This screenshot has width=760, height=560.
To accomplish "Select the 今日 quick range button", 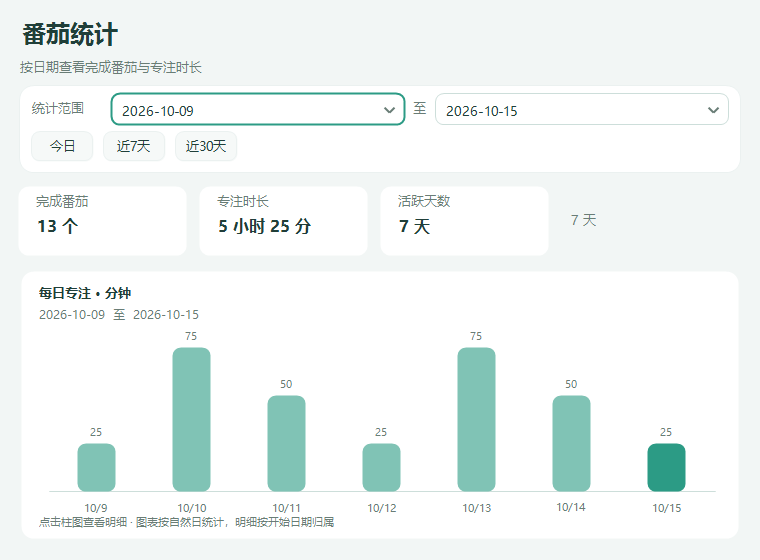I will [62, 146].
